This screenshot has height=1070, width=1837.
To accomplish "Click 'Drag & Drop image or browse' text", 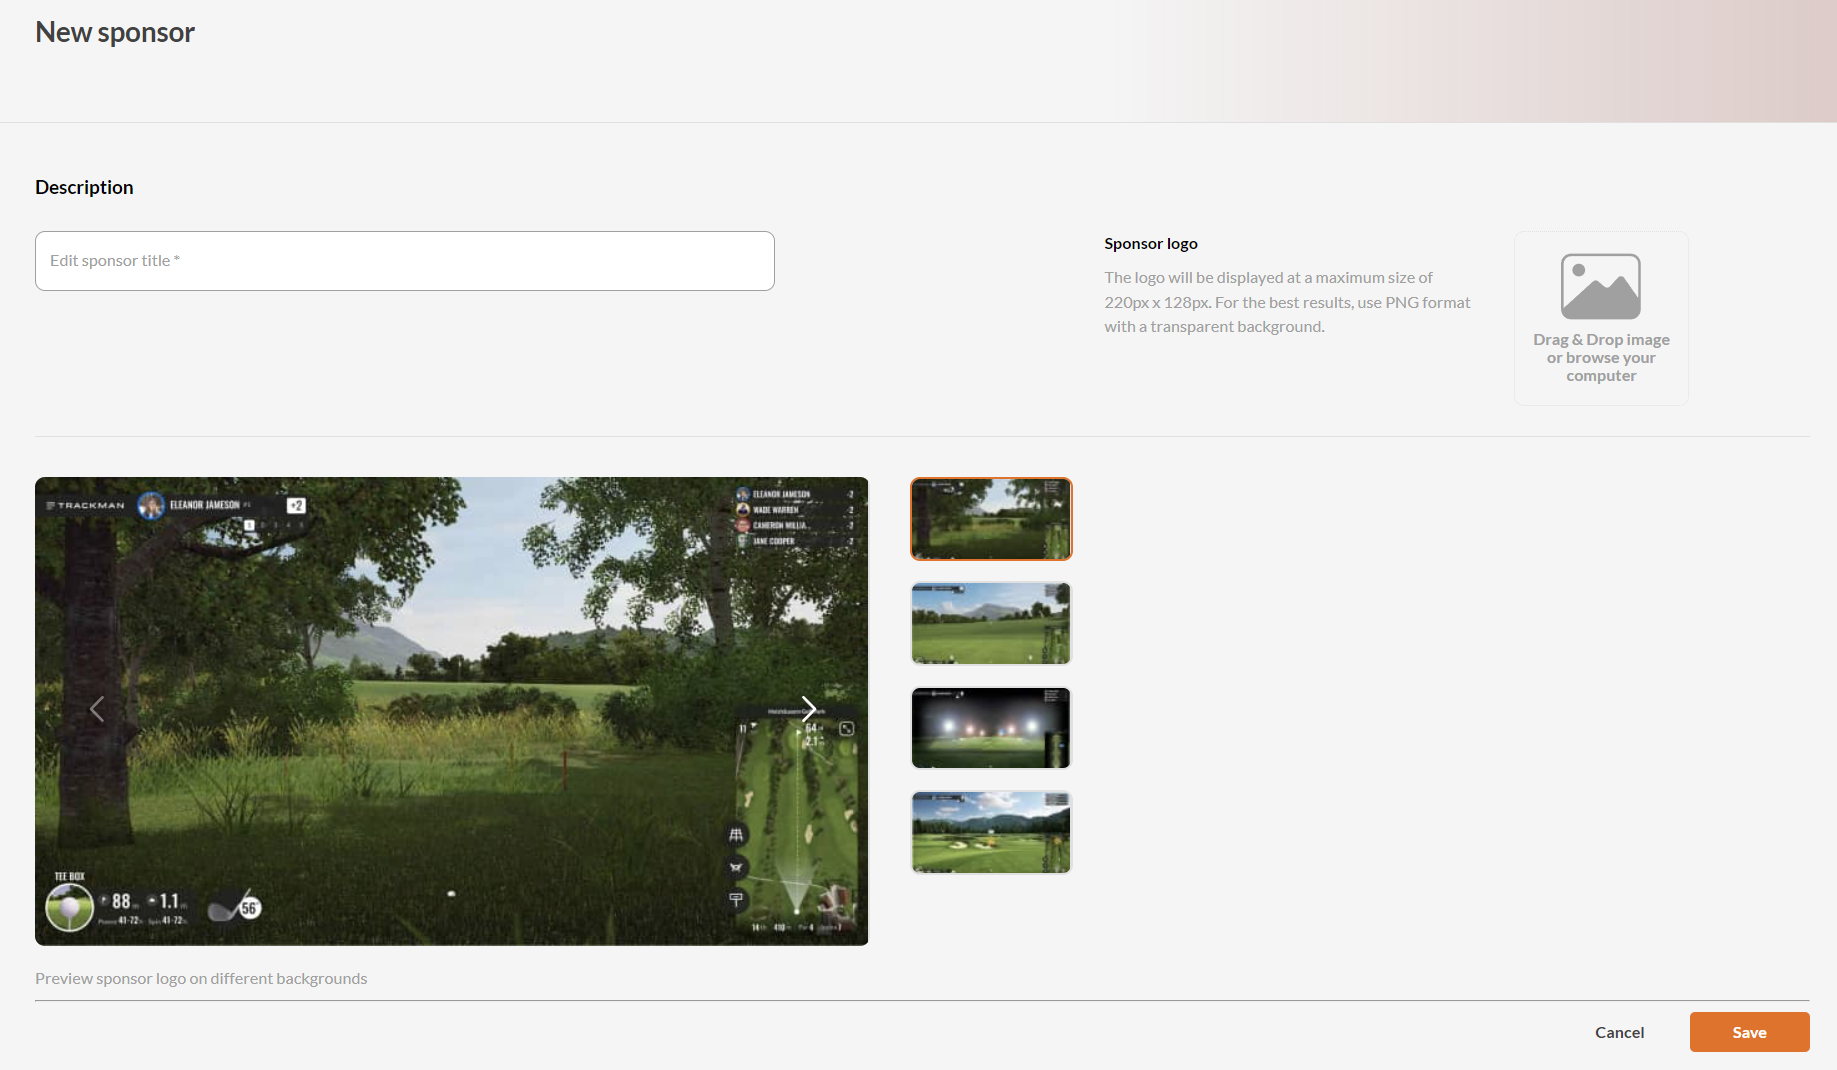I will pos(1601,358).
